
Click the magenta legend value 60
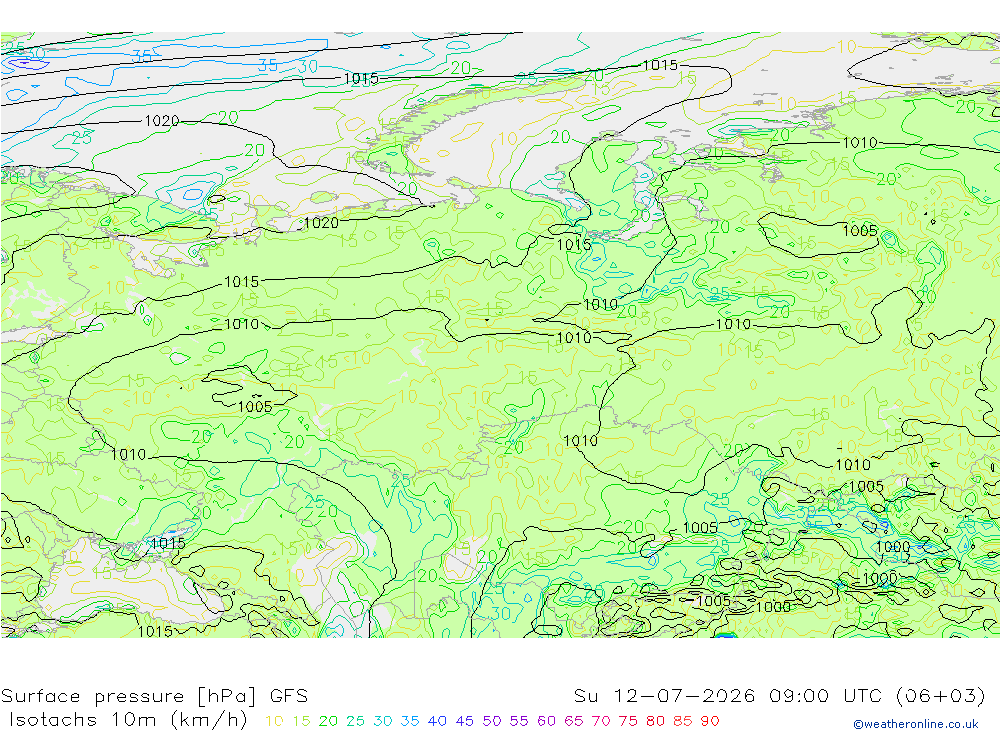point(547,721)
